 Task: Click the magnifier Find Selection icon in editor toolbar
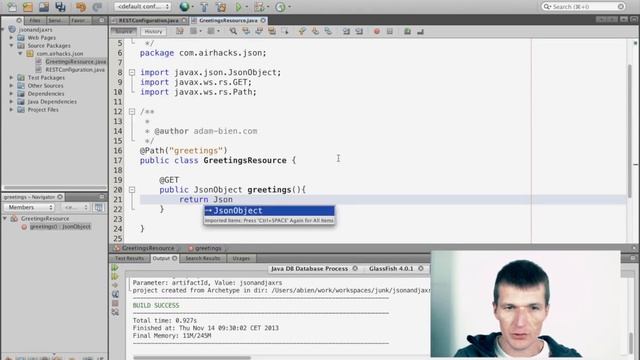(x=233, y=31)
